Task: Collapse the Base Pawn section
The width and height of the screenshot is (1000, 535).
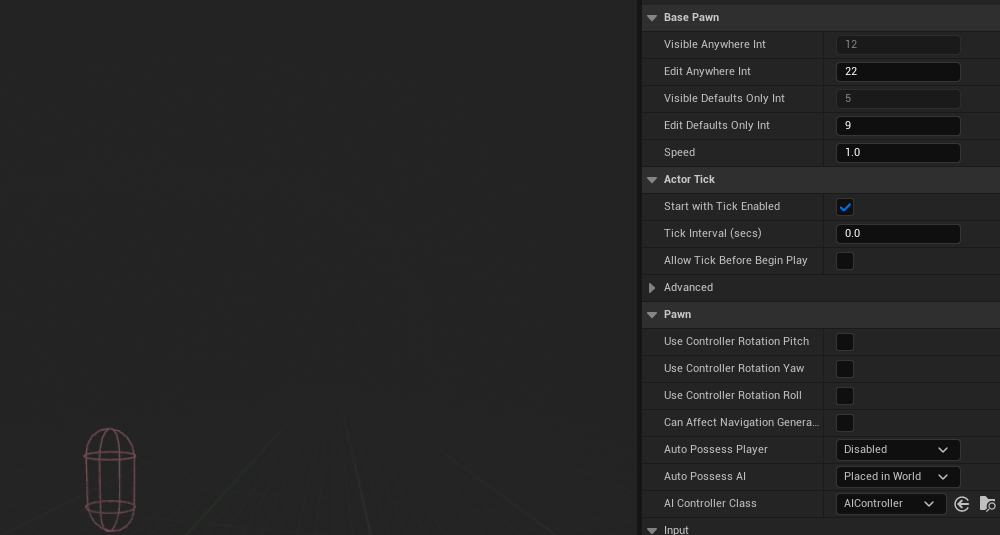Action: [x=652, y=18]
